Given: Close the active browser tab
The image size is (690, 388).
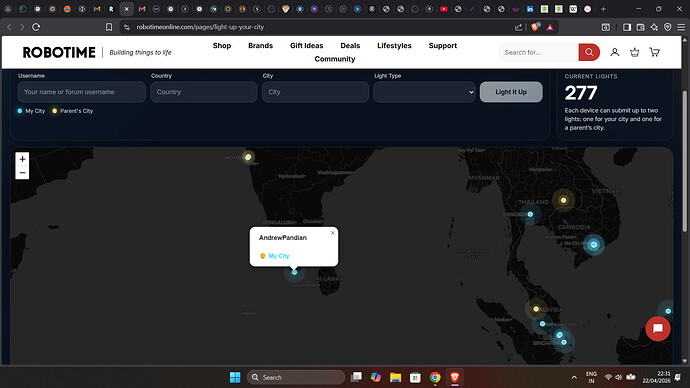Looking at the screenshot, I should tap(126, 9).
